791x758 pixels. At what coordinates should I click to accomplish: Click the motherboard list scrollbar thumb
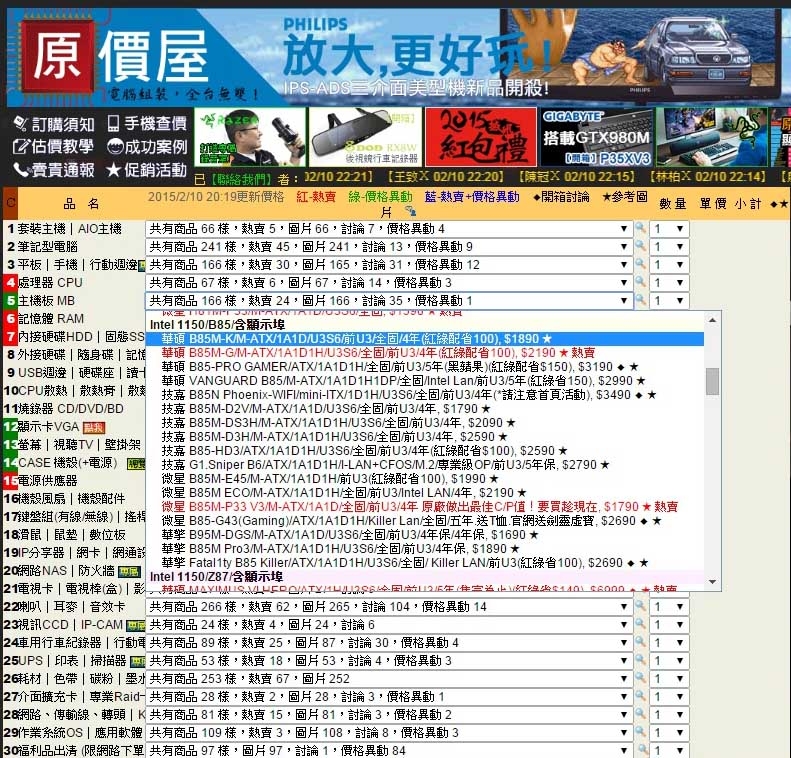pos(712,381)
